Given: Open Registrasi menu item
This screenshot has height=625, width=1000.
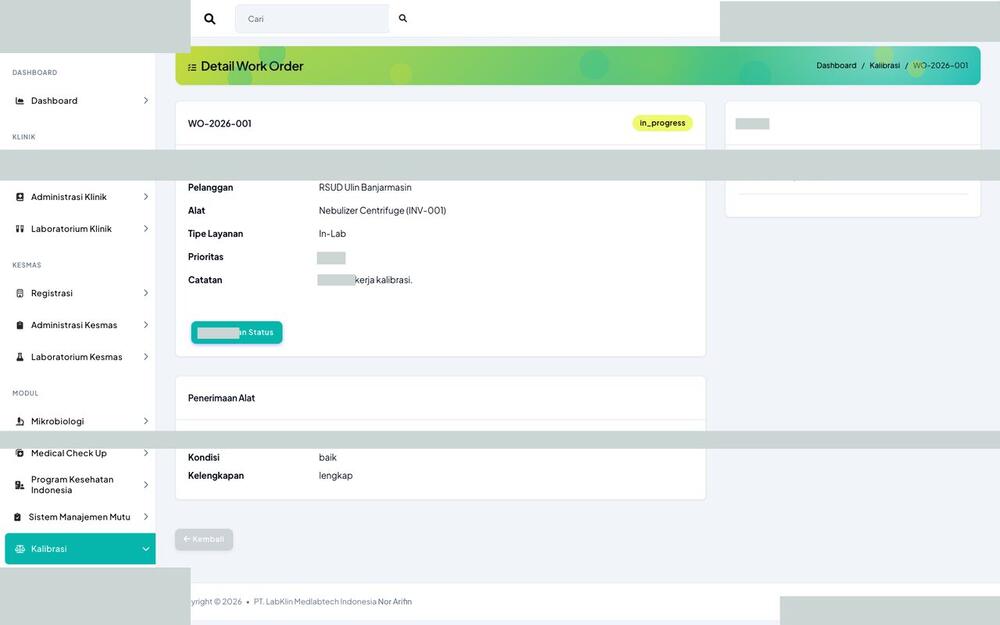Looking at the screenshot, I should pos(80,293).
